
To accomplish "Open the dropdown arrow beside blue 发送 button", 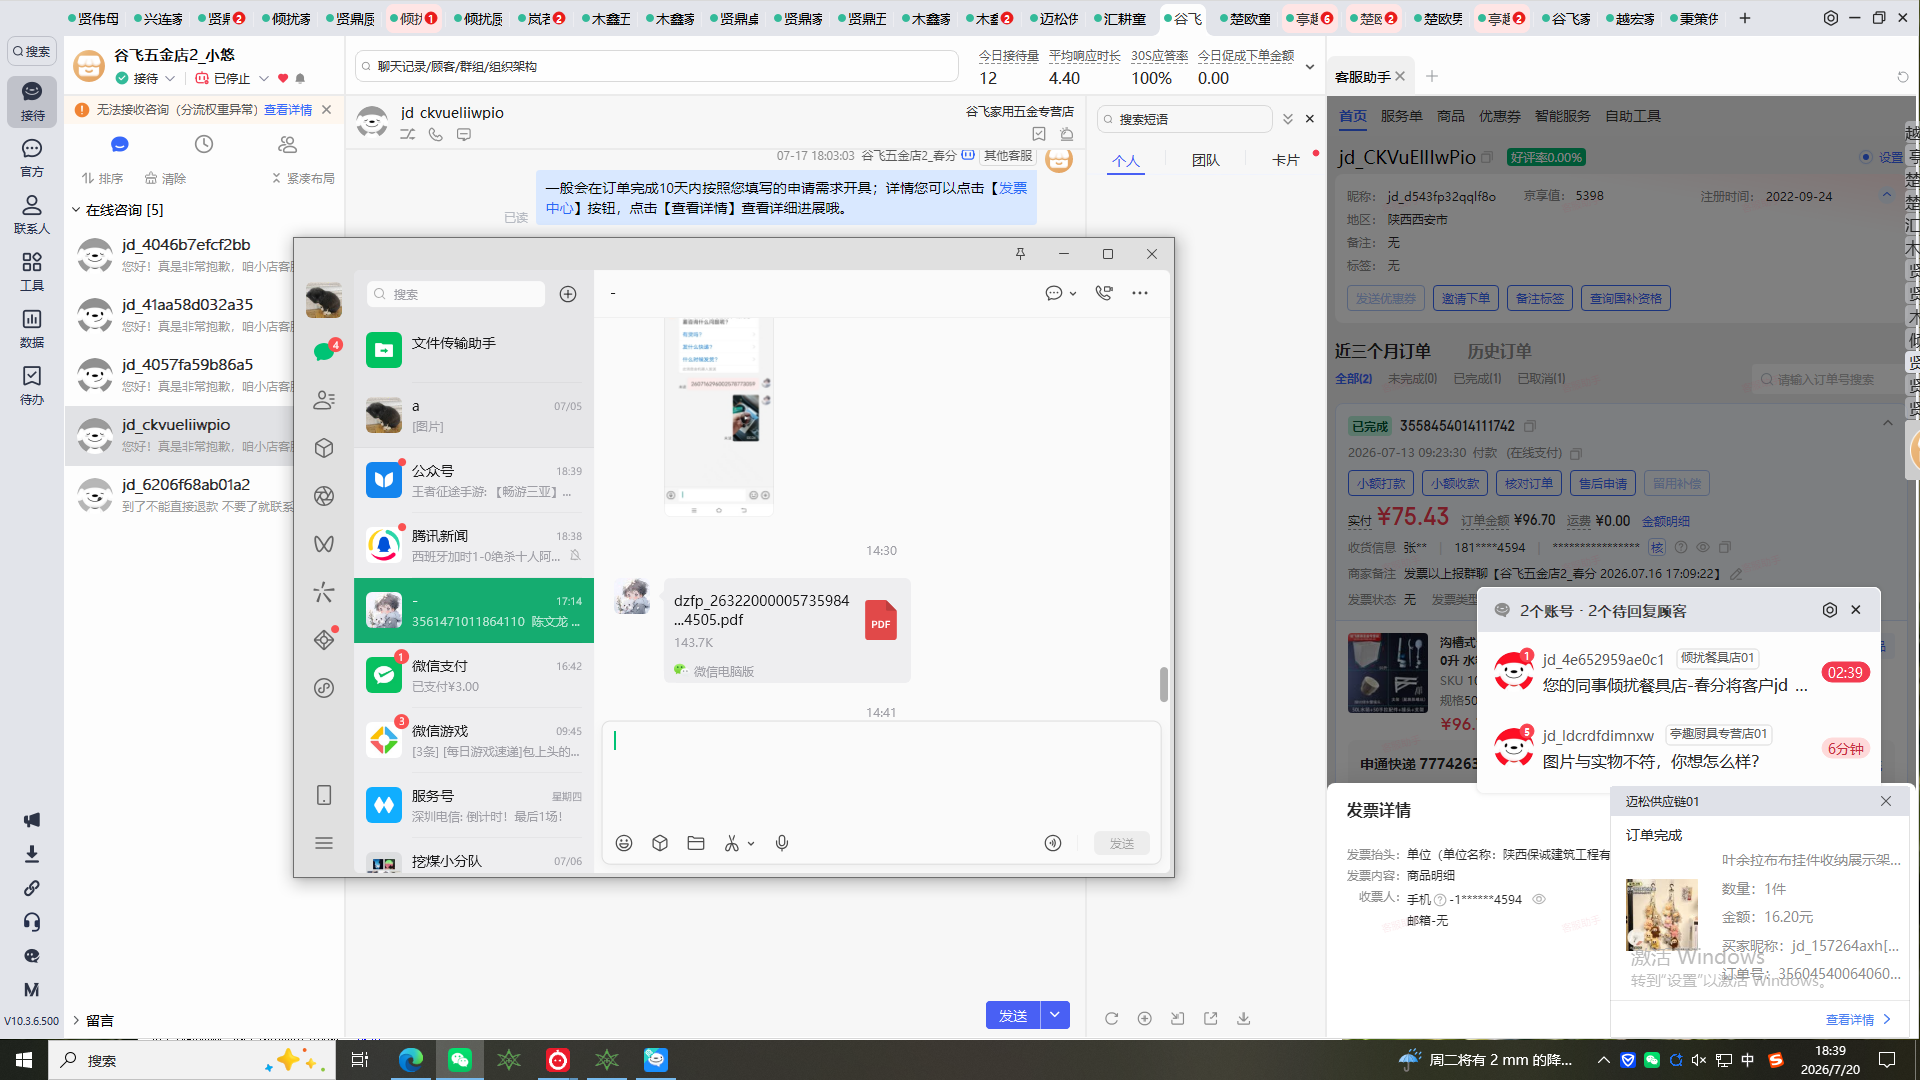I will (x=1055, y=1015).
